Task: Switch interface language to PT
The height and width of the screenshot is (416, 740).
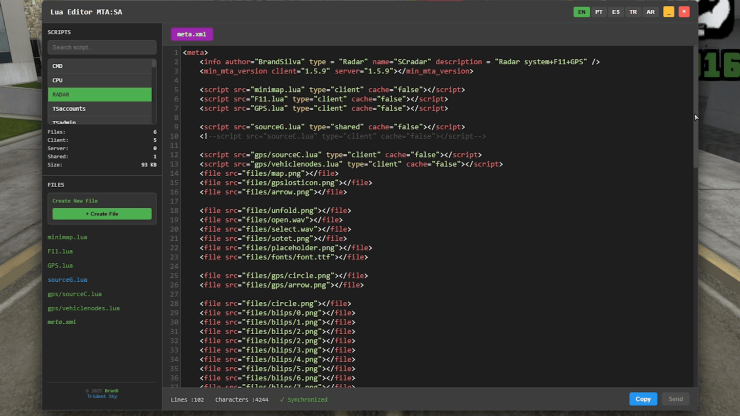Action: click(599, 12)
